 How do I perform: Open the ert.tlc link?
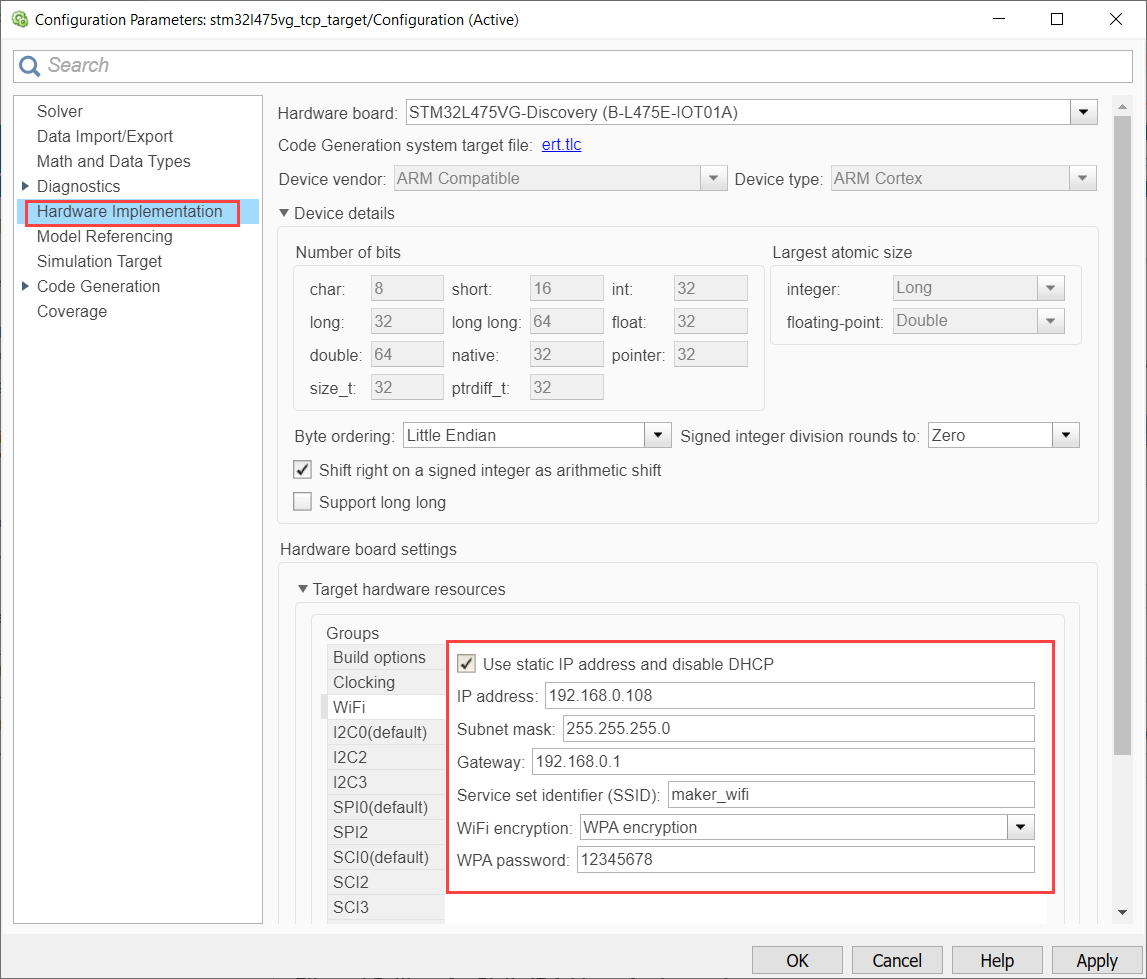561,145
